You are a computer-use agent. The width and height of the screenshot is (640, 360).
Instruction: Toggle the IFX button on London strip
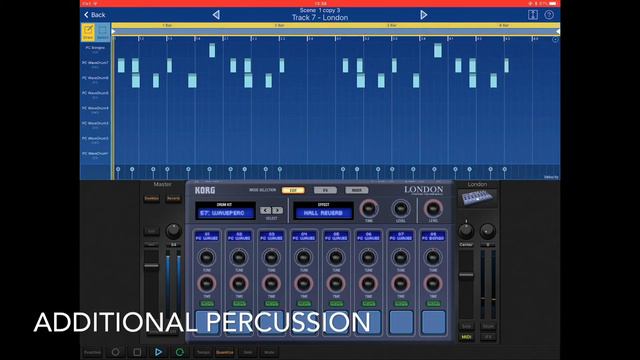pos(488,337)
